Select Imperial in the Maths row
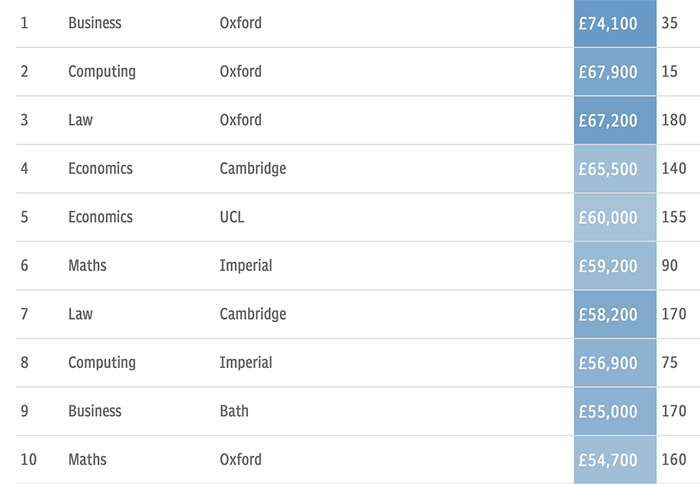Screen dimensions: 700x484 246,266
